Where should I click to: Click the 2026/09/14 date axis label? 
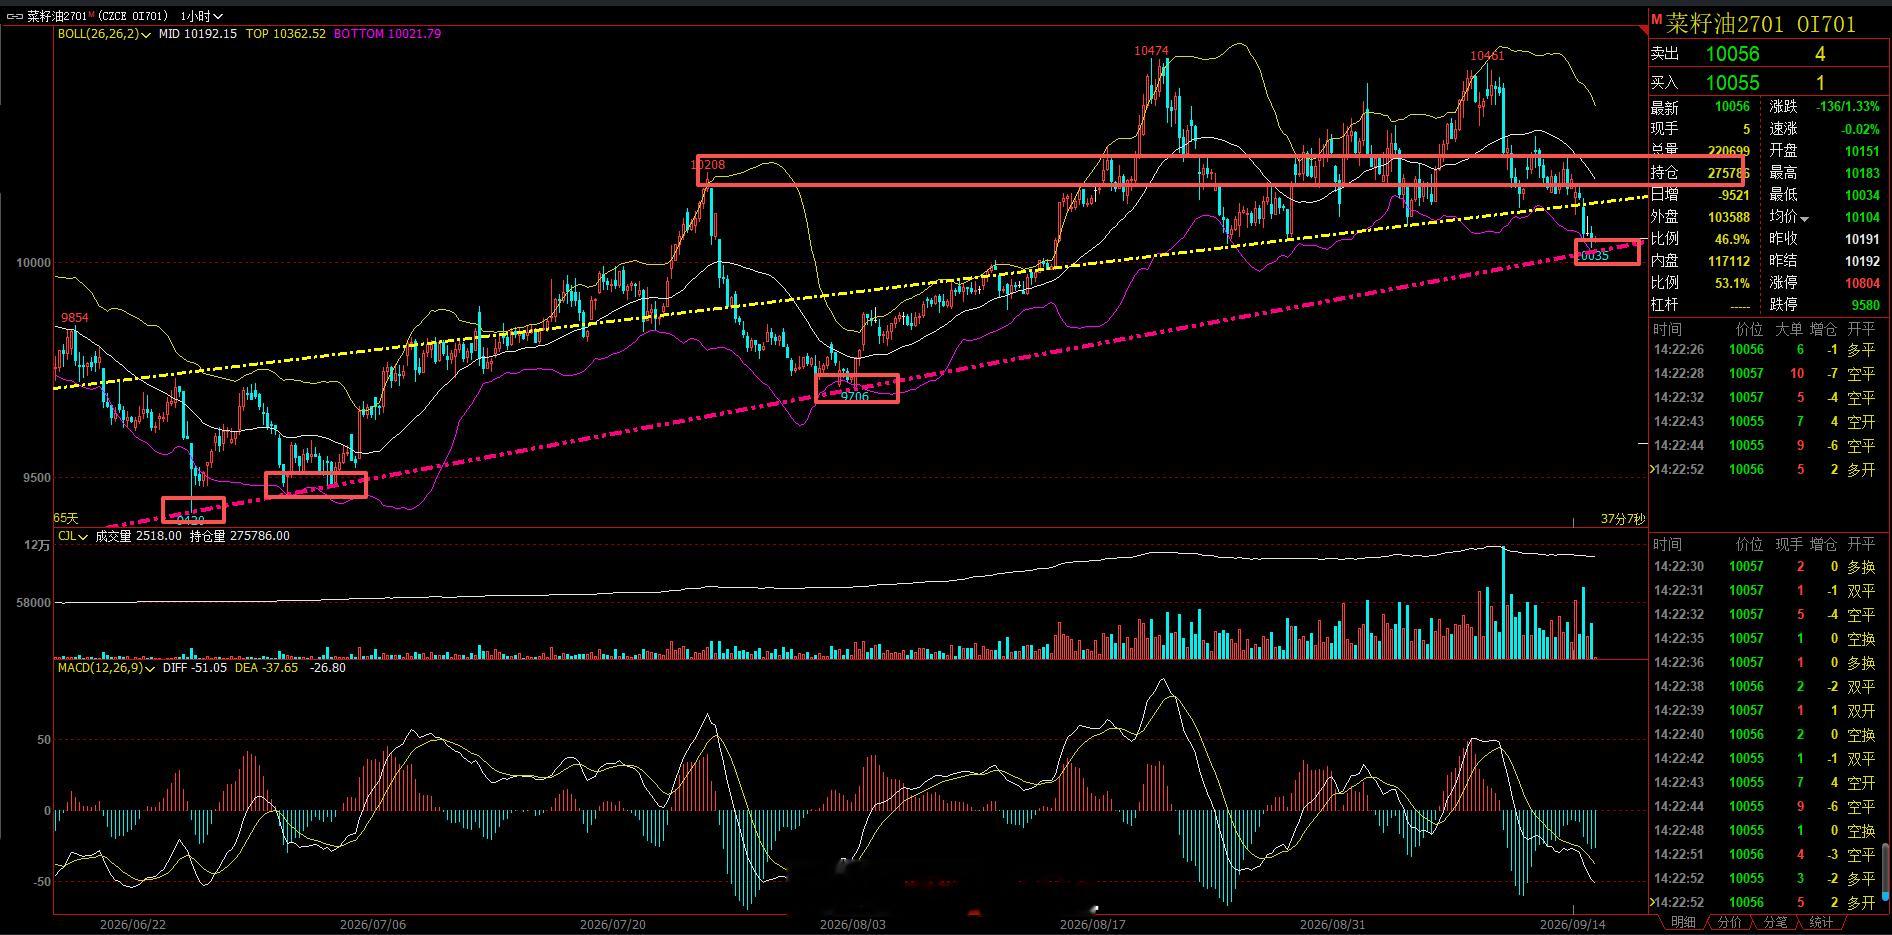coord(1573,925)
